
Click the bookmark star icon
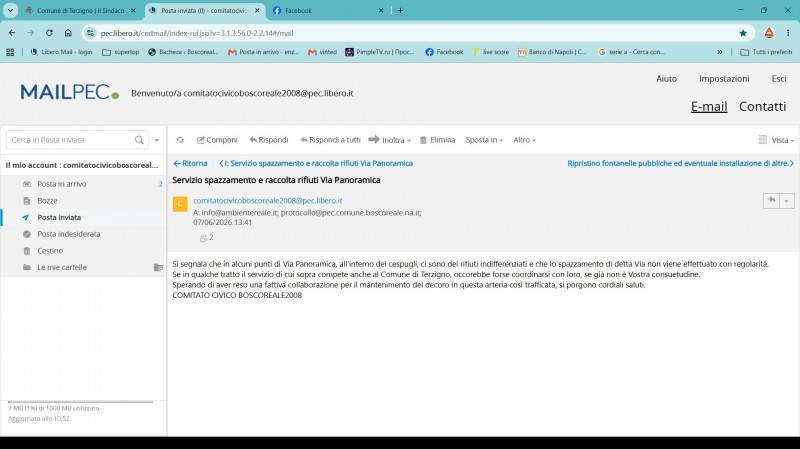743,33
